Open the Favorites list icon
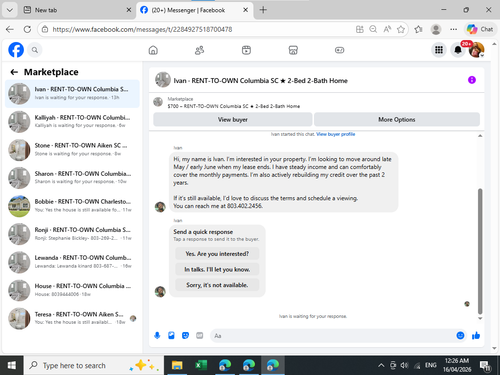The width and height of the screenshot is (500, 375). coord(418,29)
